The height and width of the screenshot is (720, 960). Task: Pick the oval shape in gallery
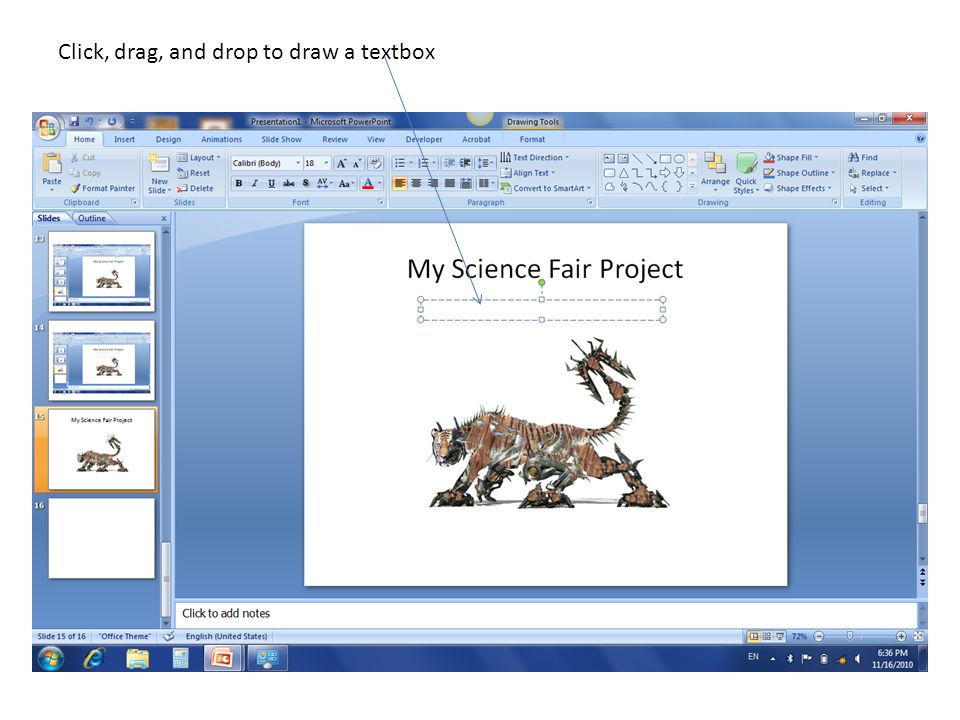coord(679,159)
